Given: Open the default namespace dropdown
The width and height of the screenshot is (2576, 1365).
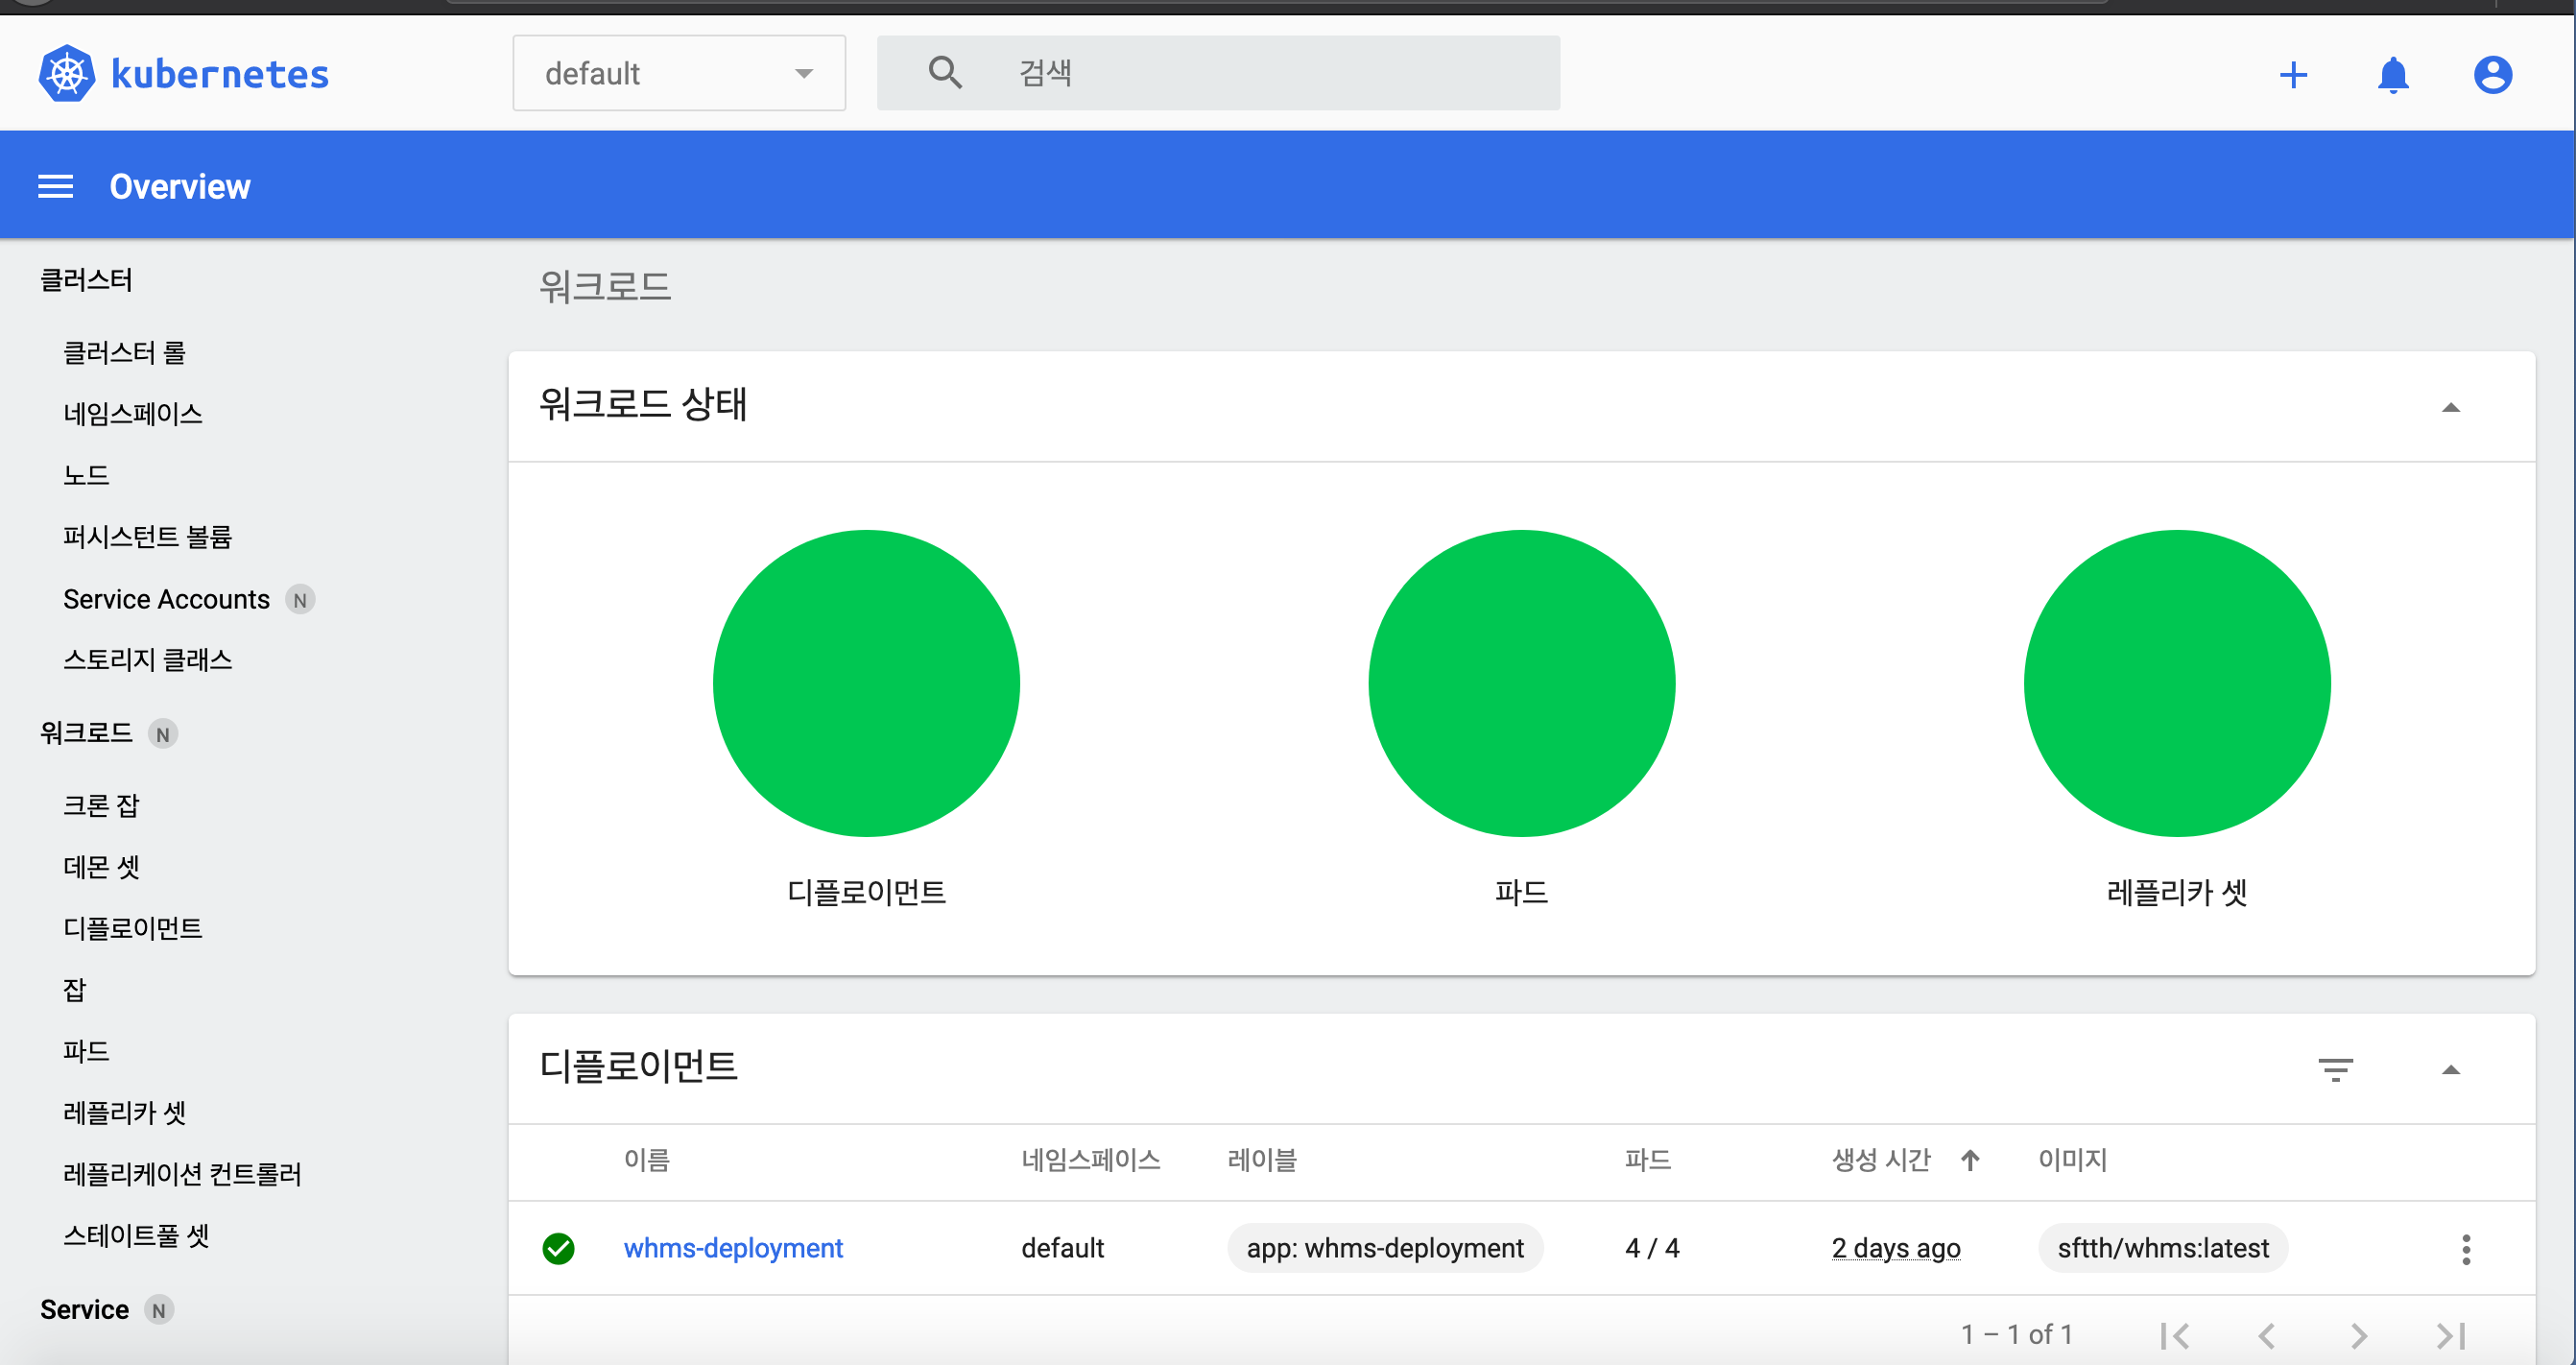Looking at the screenshot, I should pyautogui.click(x=679, y=73).
